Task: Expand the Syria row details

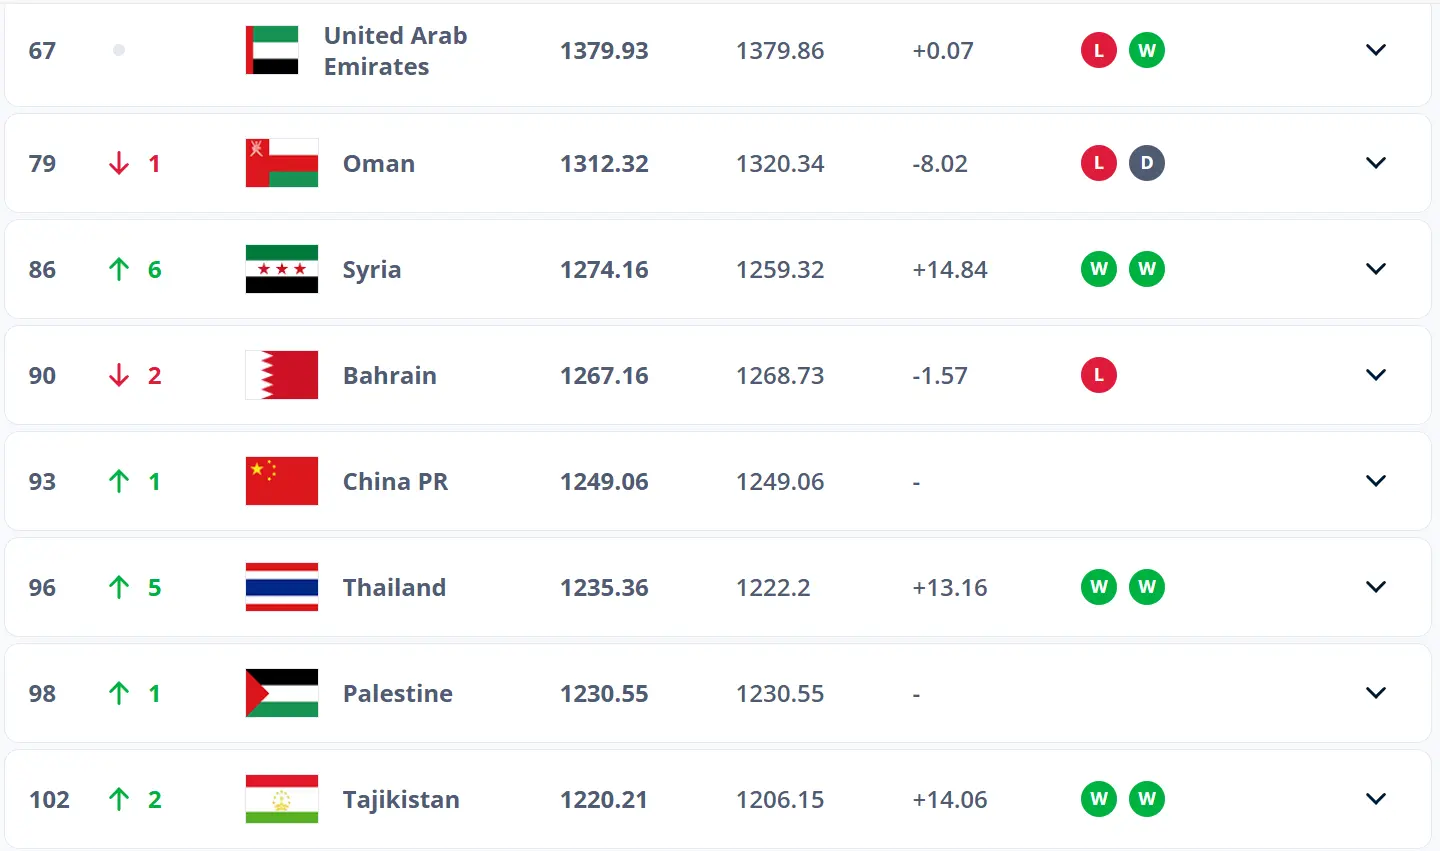Action: [1376, 269]
